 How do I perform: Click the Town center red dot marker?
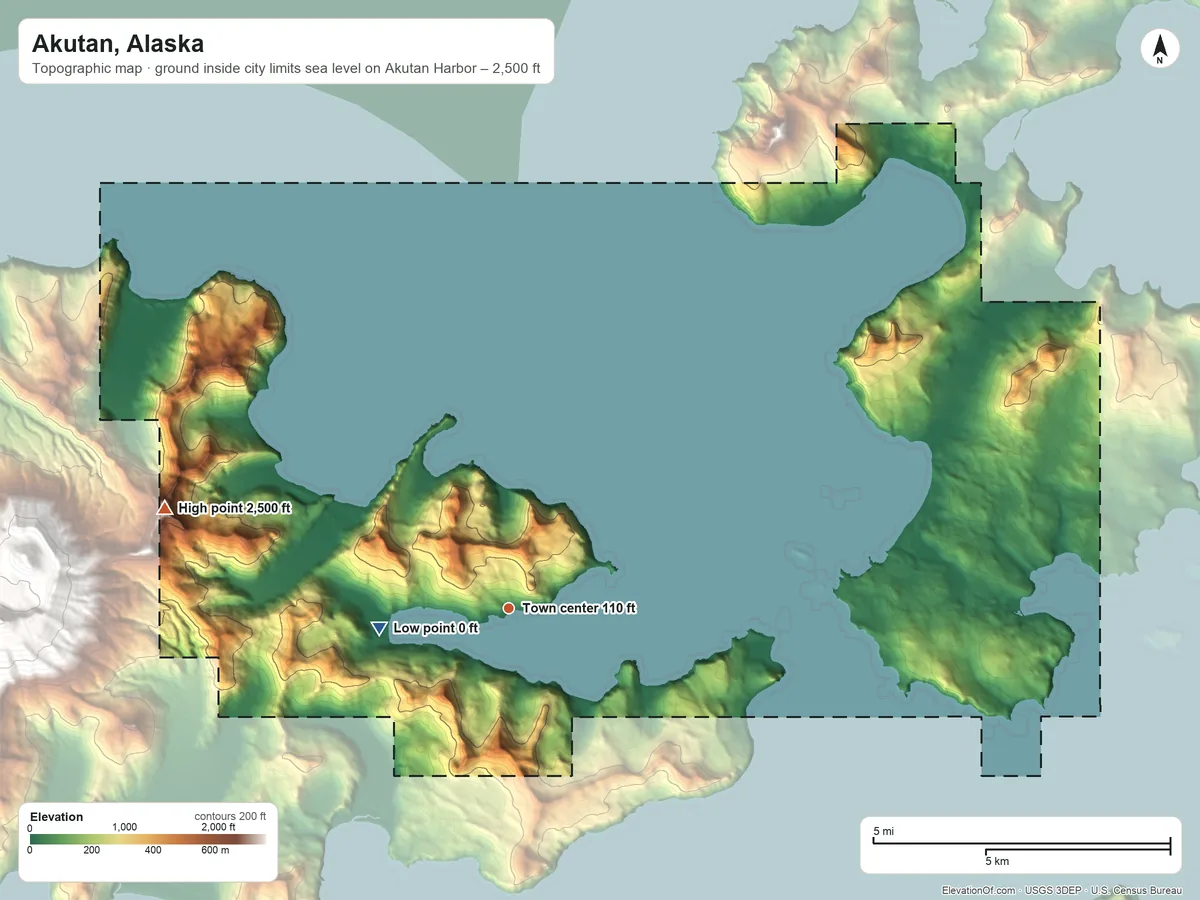(508, 608)
